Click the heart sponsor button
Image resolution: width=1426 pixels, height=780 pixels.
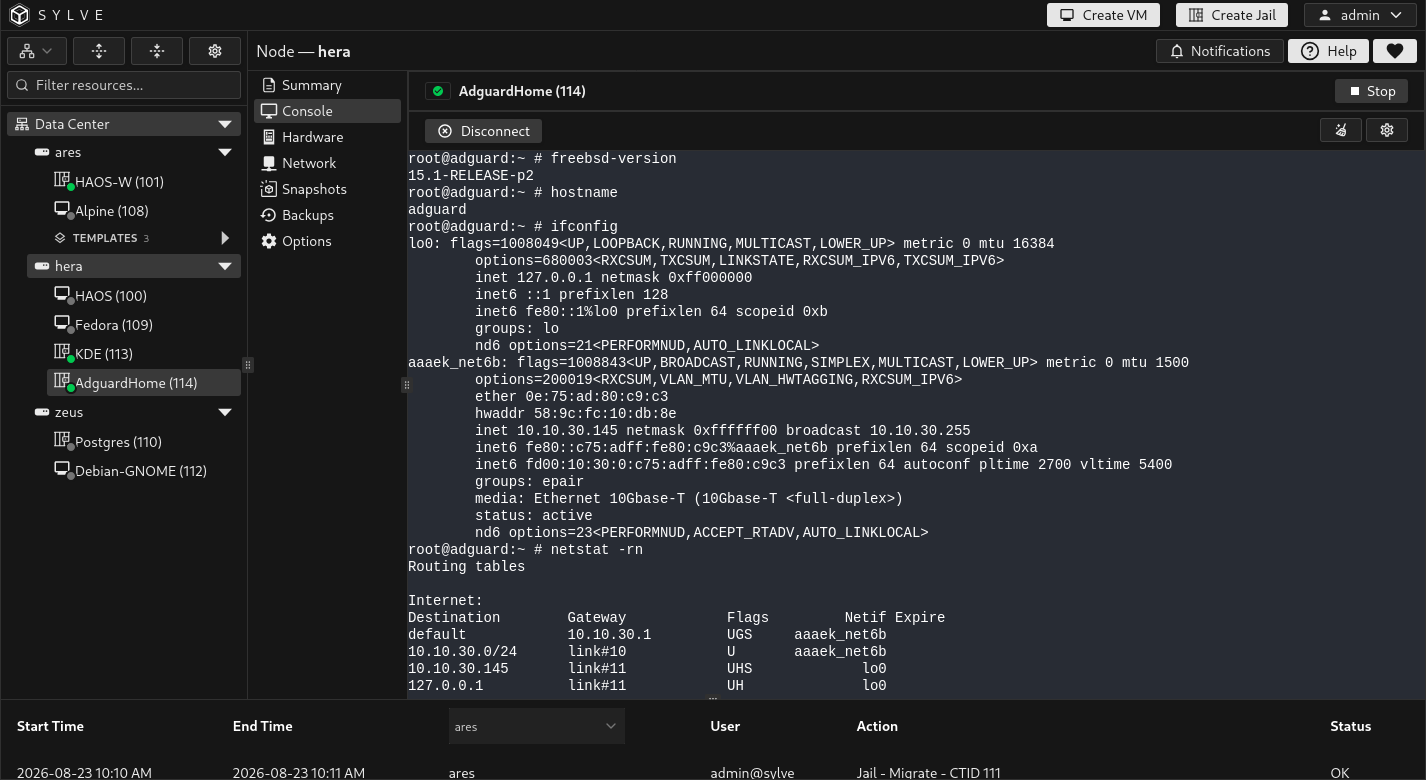1394,51
